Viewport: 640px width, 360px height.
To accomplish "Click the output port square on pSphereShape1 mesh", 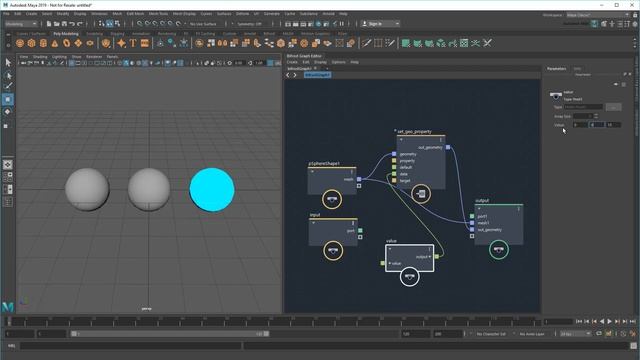I will click(x=359, y=179).
